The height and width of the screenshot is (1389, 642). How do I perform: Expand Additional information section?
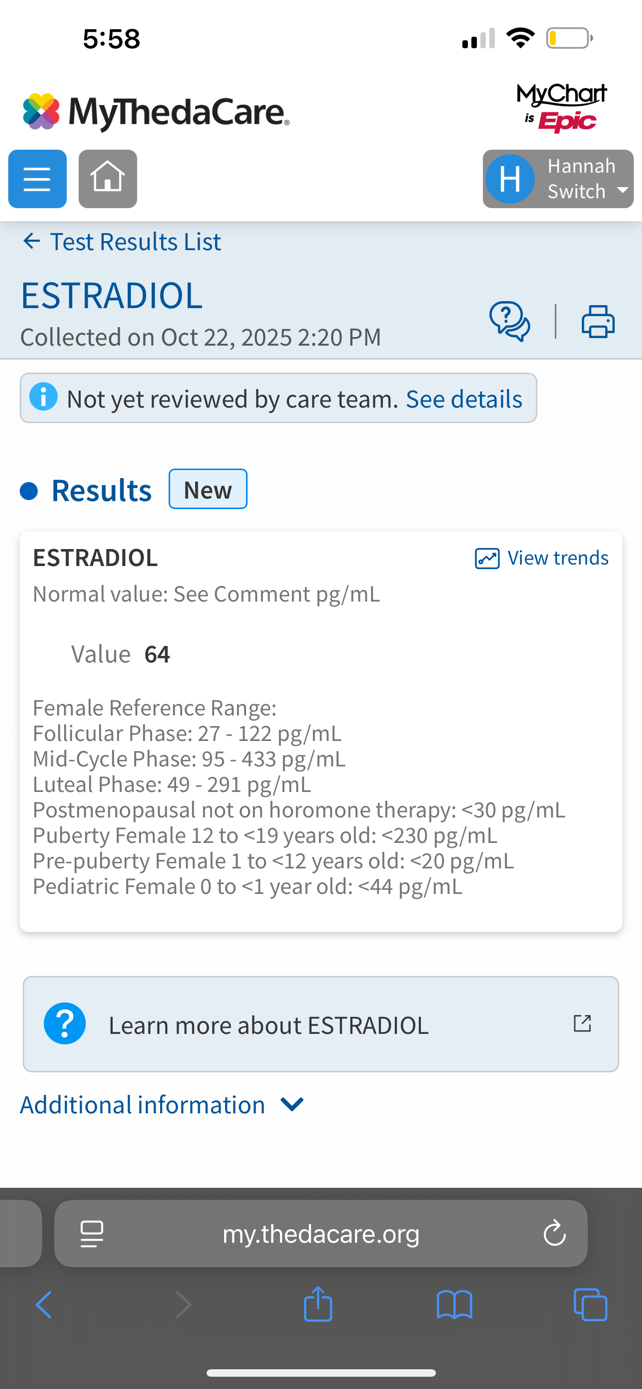(161, 1105)
